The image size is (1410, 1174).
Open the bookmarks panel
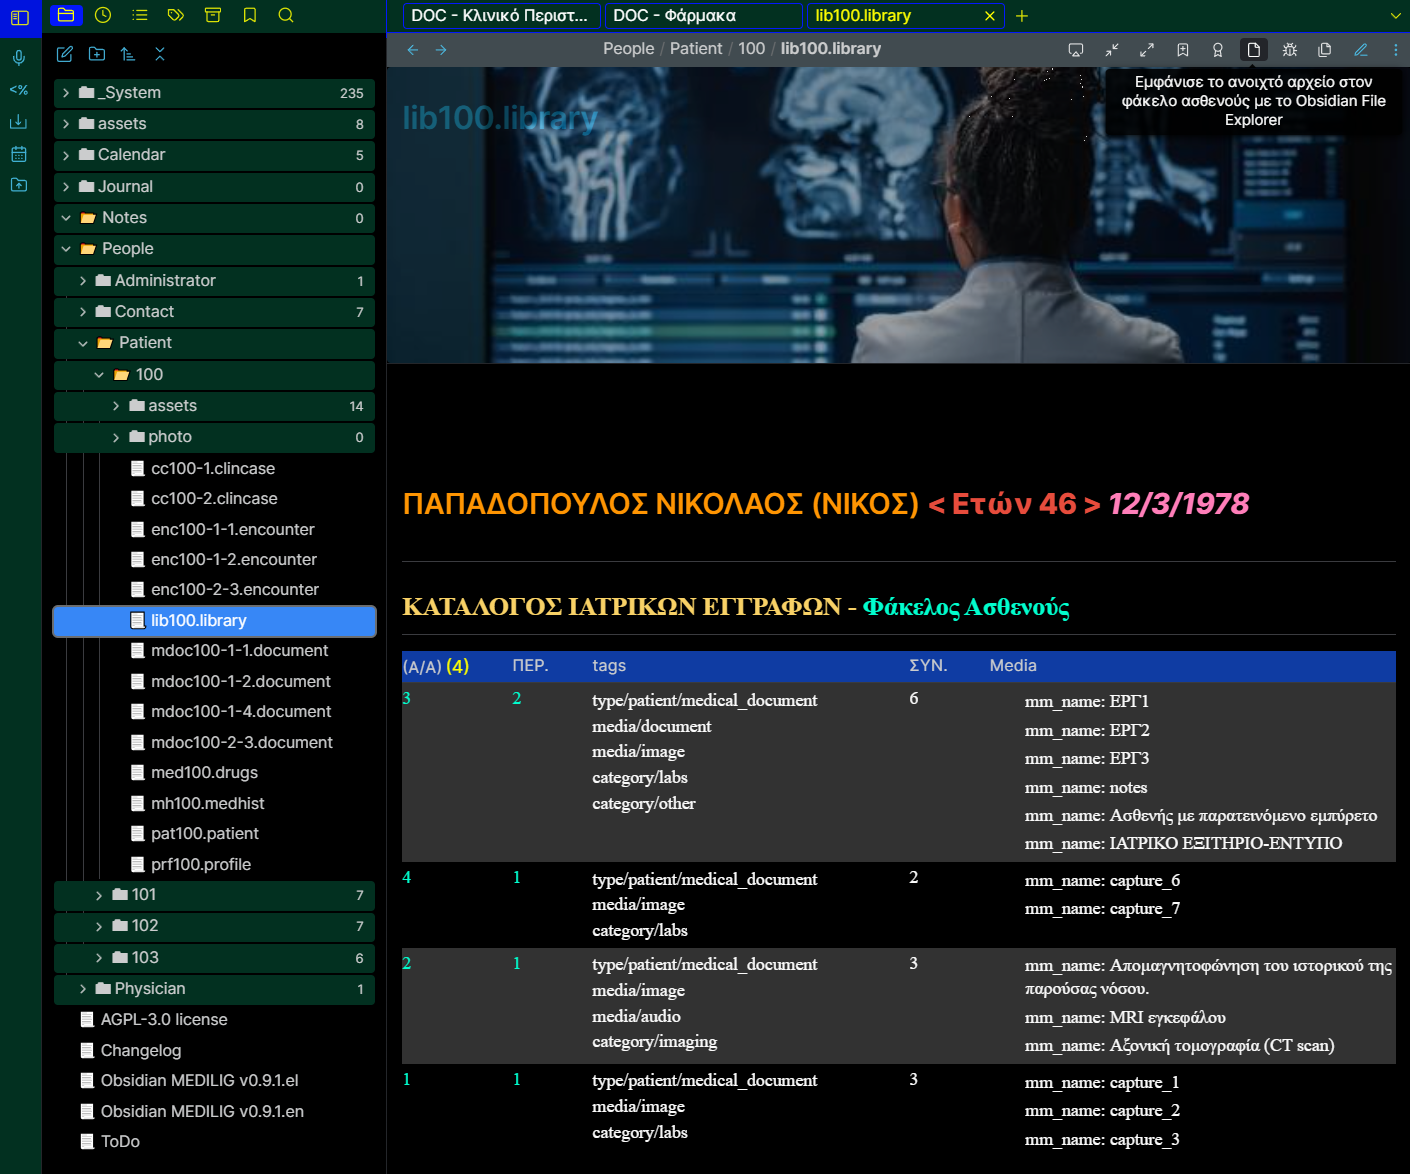[x=250, y=15]
